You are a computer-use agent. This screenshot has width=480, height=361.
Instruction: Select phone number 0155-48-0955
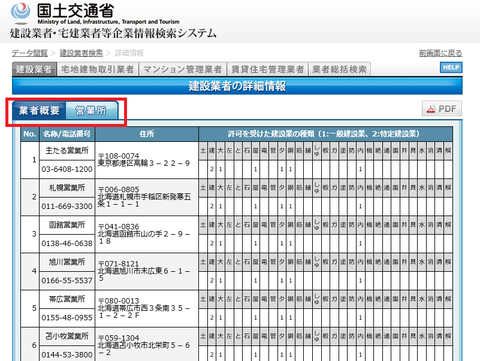click(67, 318)
